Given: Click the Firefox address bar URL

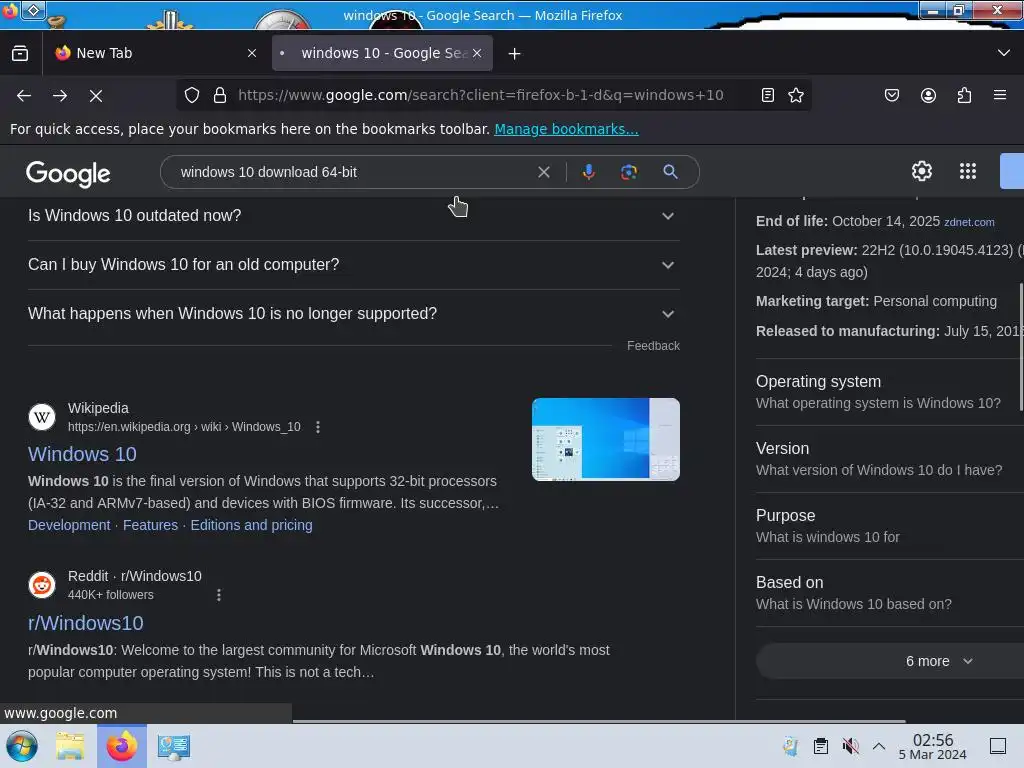Looking at the screenshot, I should pos(481,95).
